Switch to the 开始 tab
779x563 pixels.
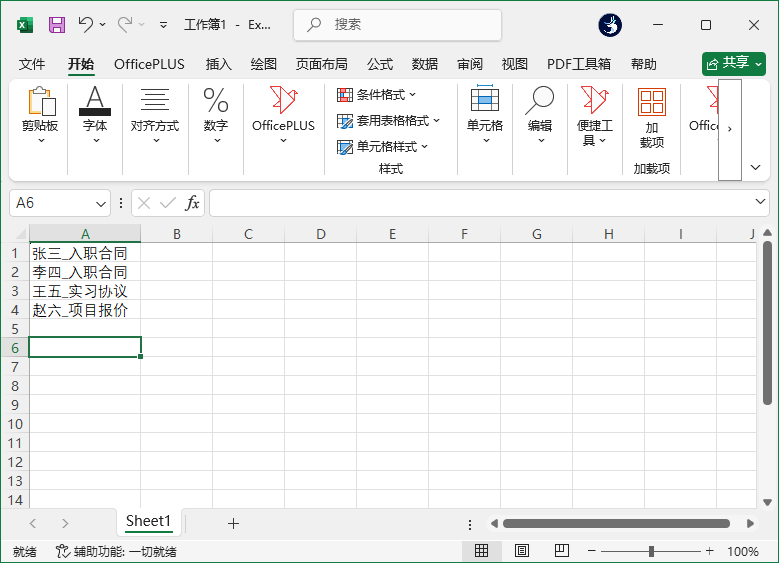[81, 64]
